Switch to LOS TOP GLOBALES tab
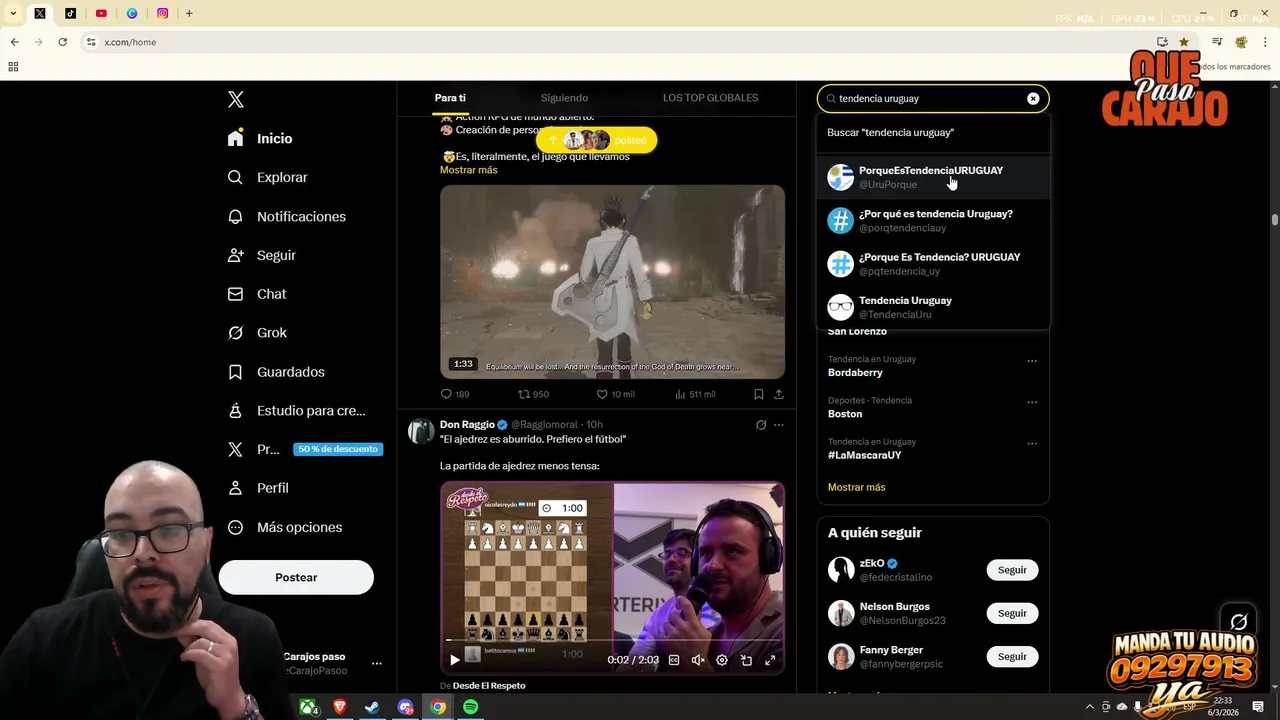Image resolution: width=1280 pixels, height=720 pixels. (x=710, y=98)
